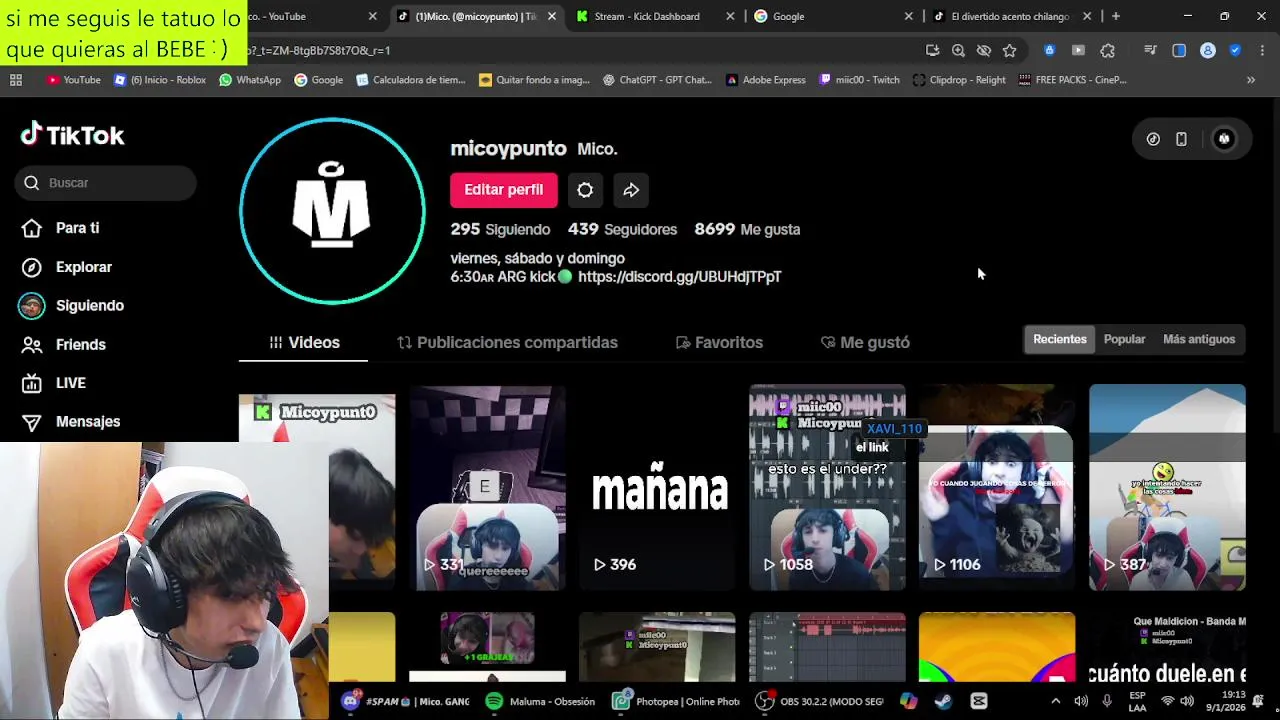1280x720 pixels.
Task: Open the LIVE section
Action: 54,383
